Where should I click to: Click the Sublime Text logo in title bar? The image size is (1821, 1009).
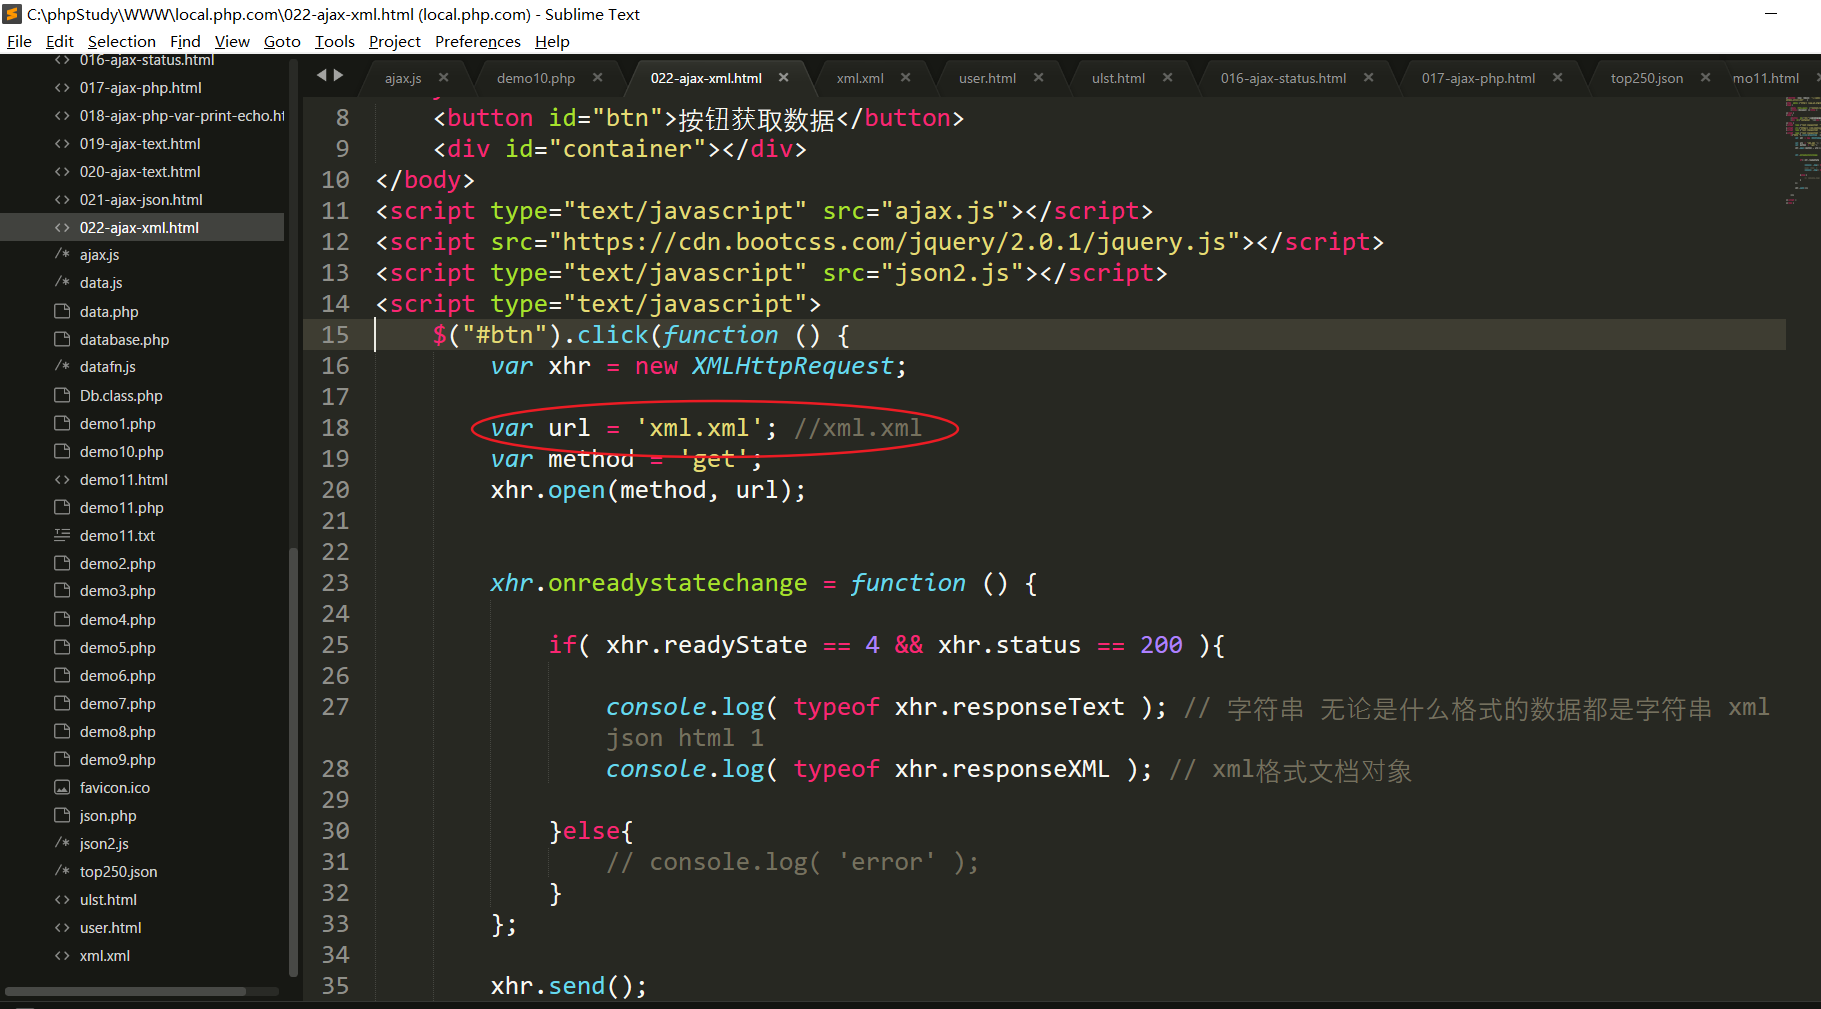point(12,14)
